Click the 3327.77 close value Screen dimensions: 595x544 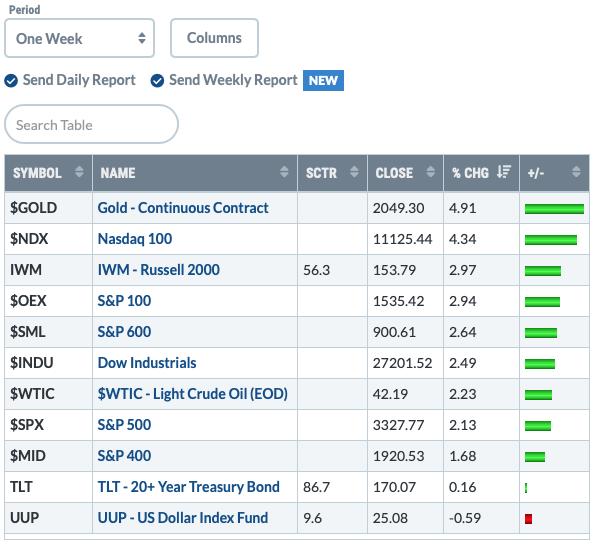(398, 425)
